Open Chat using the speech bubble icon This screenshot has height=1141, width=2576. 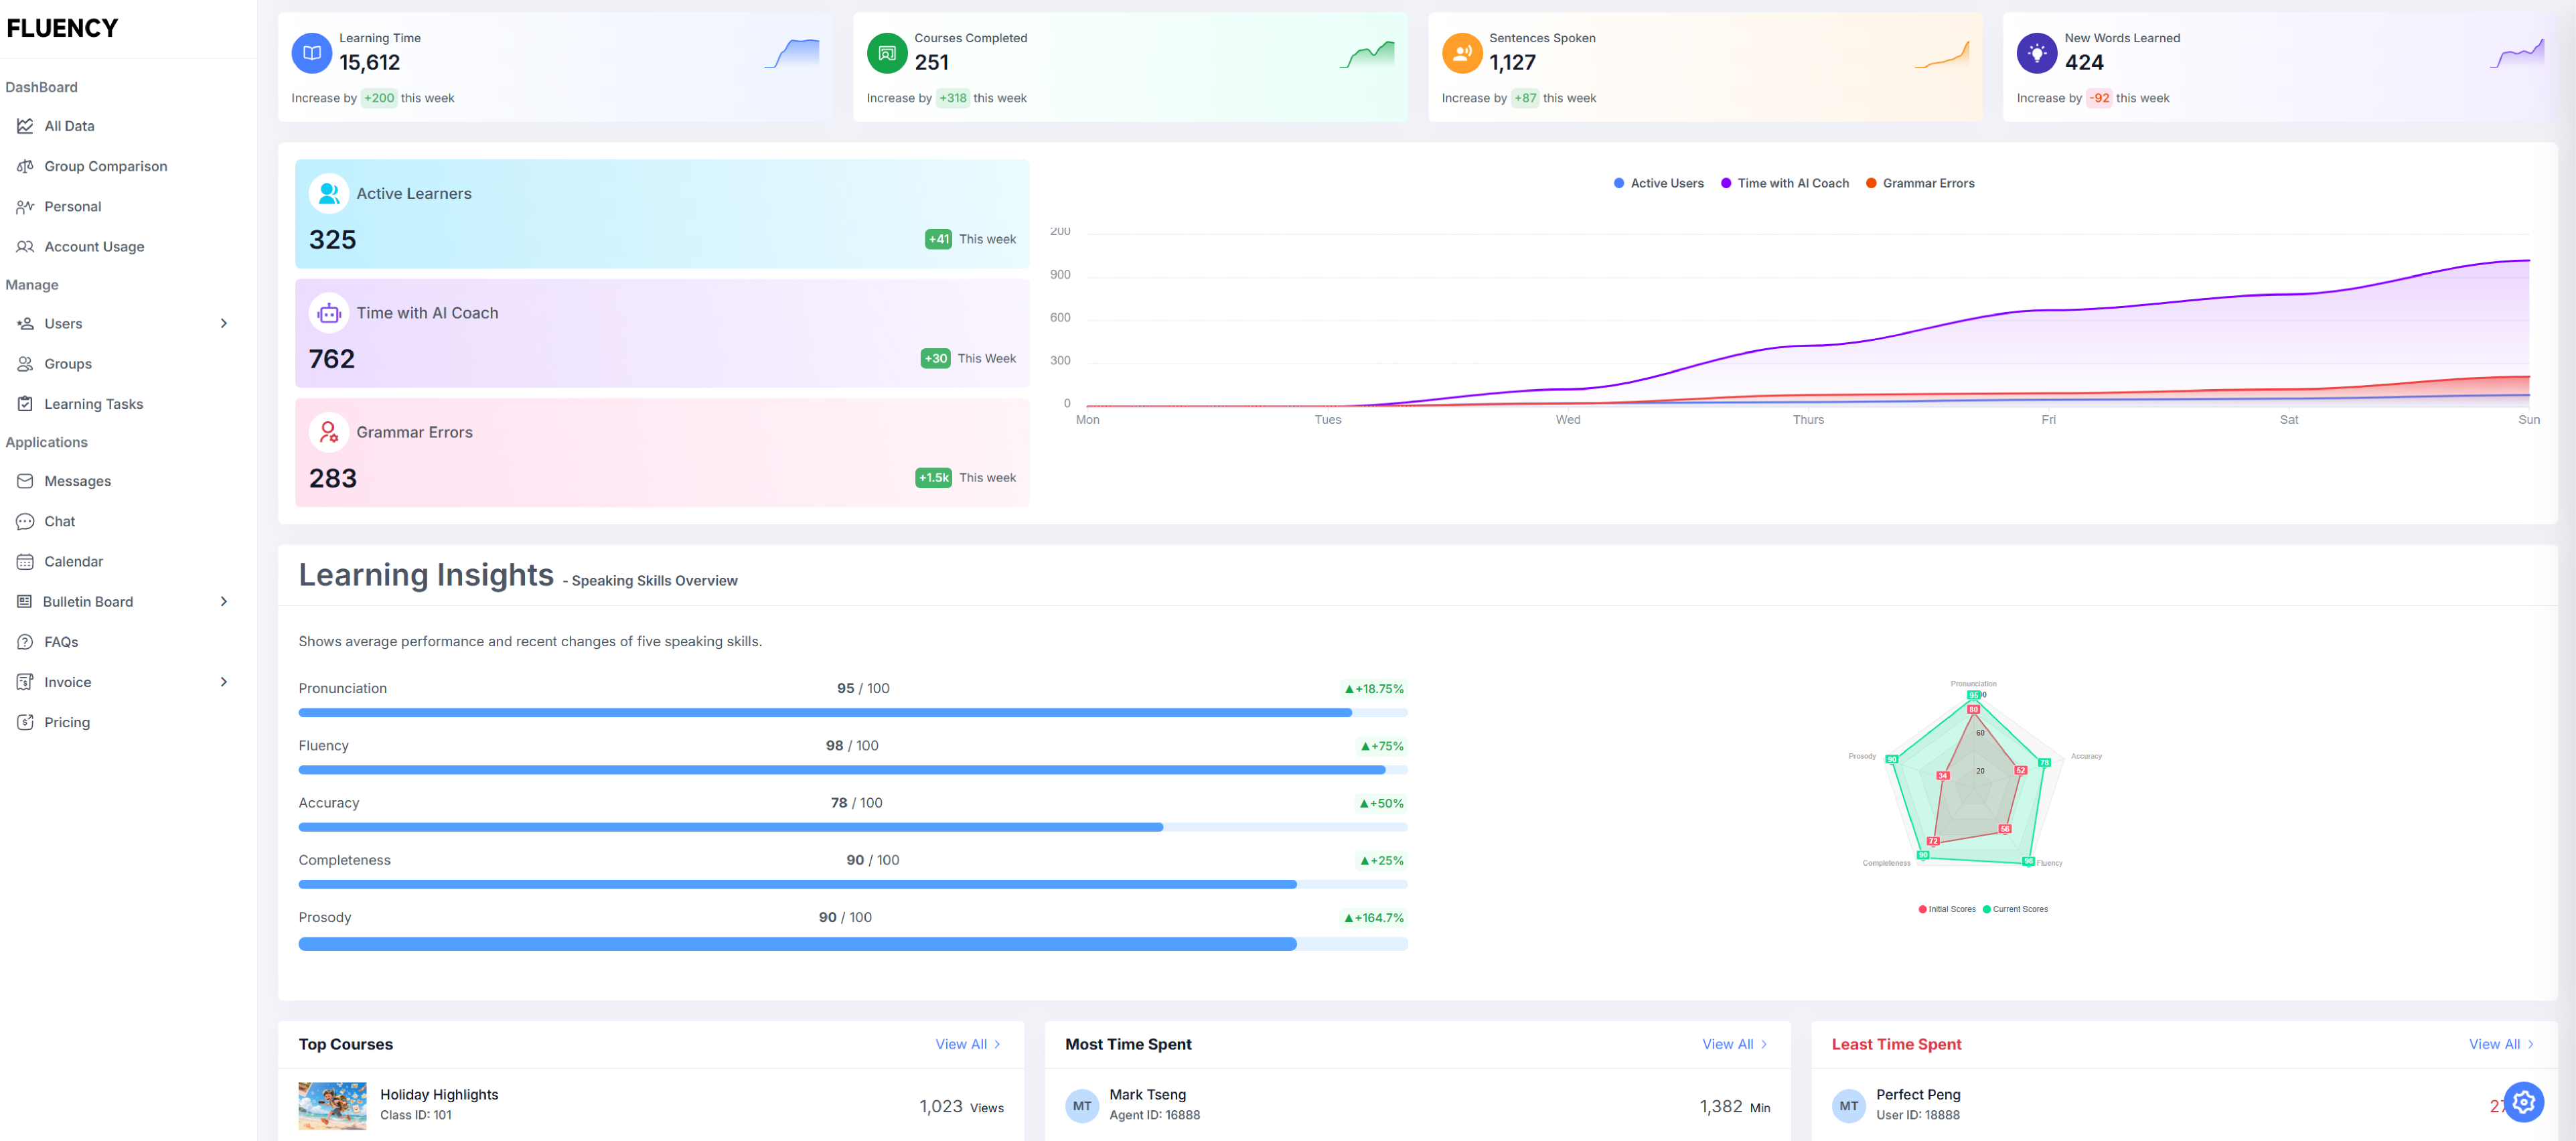click(x=26, y=521)
